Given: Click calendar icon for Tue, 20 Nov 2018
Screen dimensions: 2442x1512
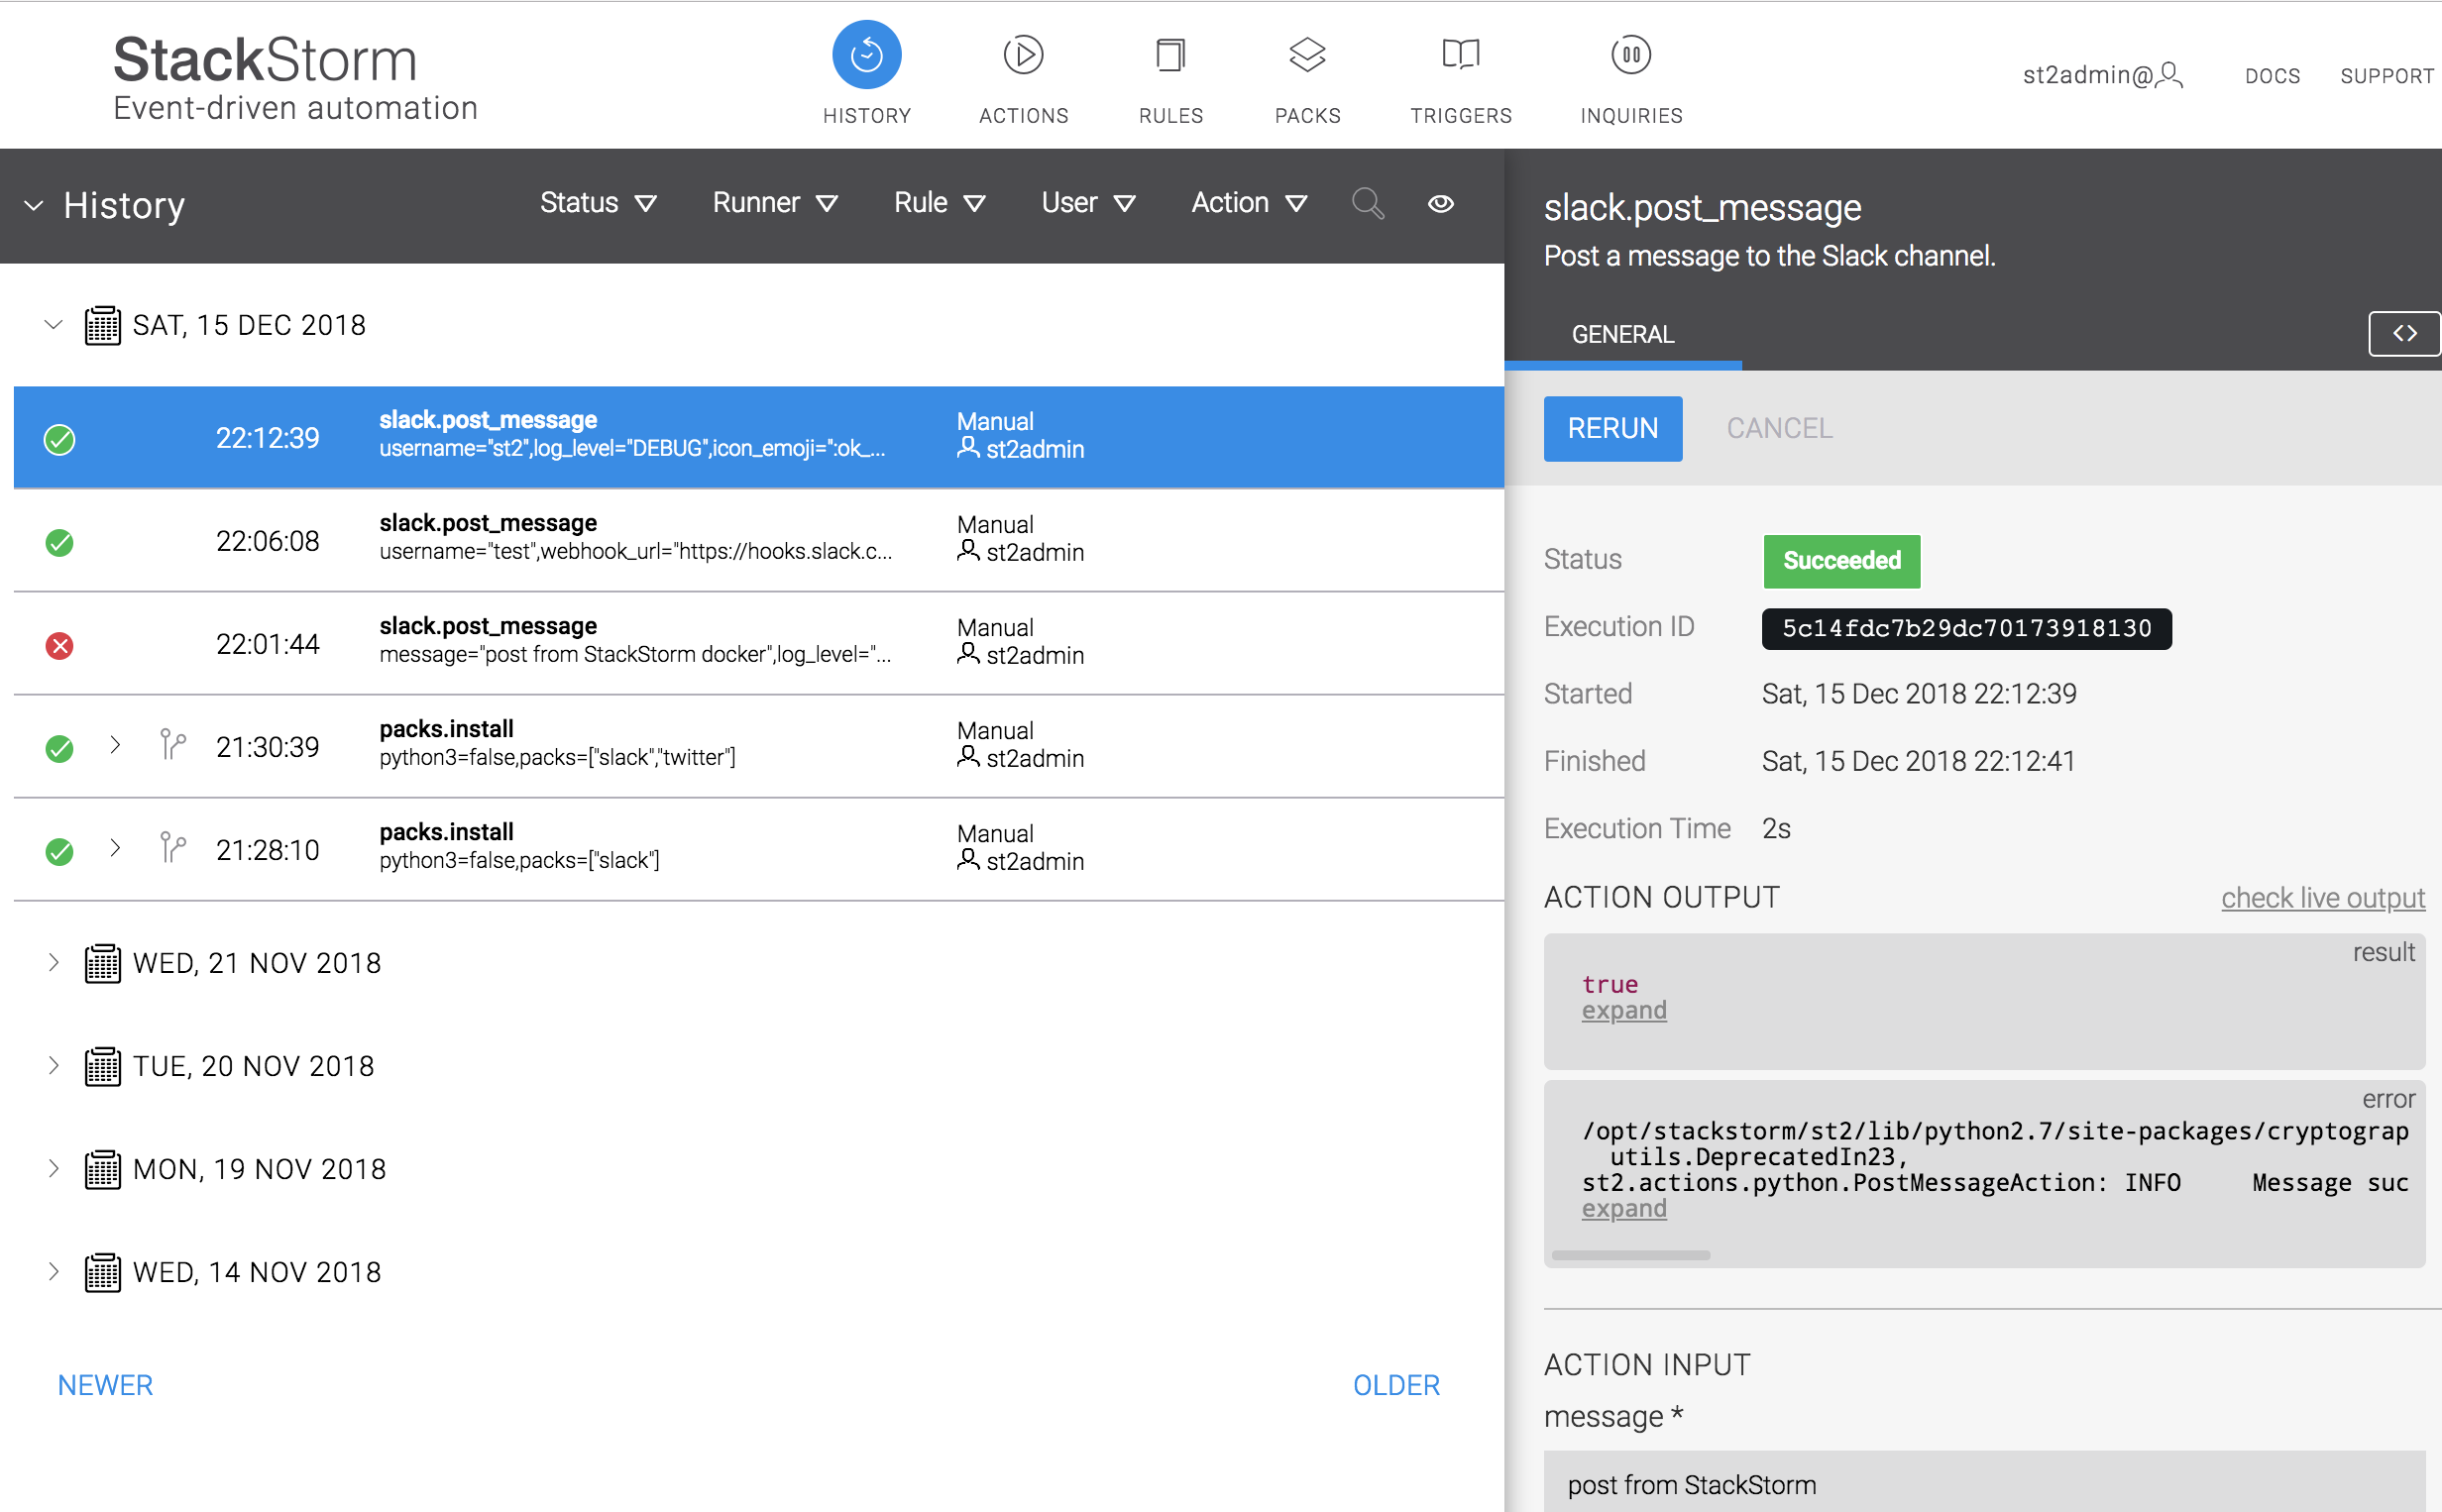Looking at the screenshot, I should 102,1066.
